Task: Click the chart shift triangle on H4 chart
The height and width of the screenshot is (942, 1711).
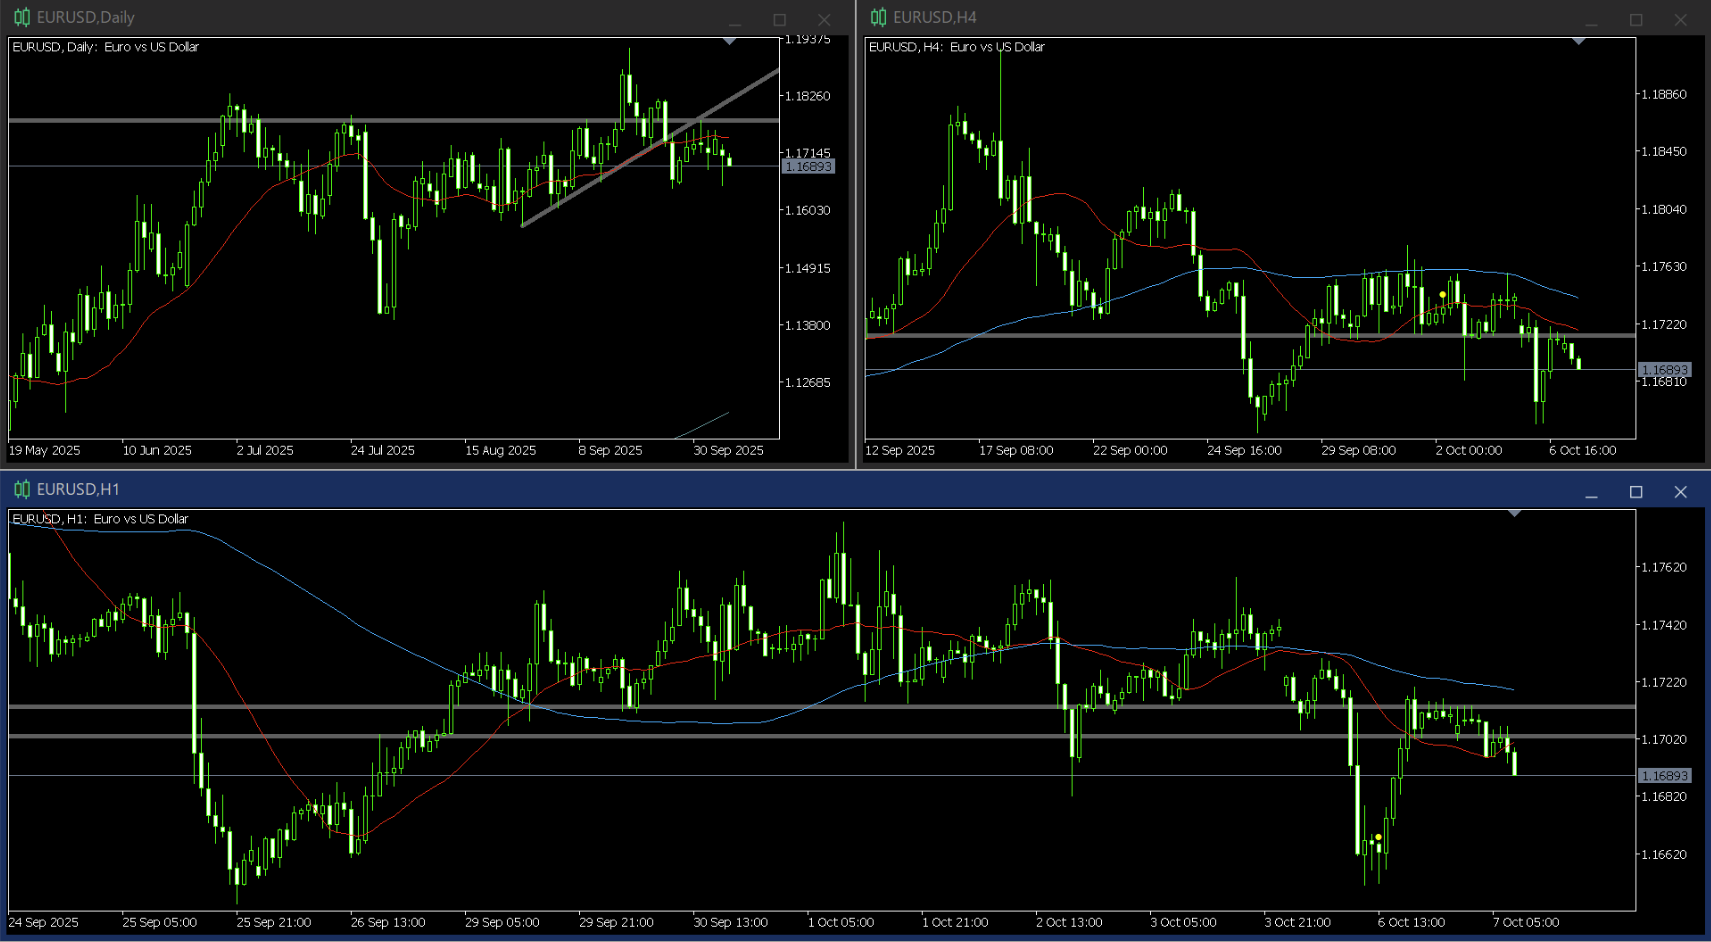Action: pyautogui.click(x=1578, y=41)
